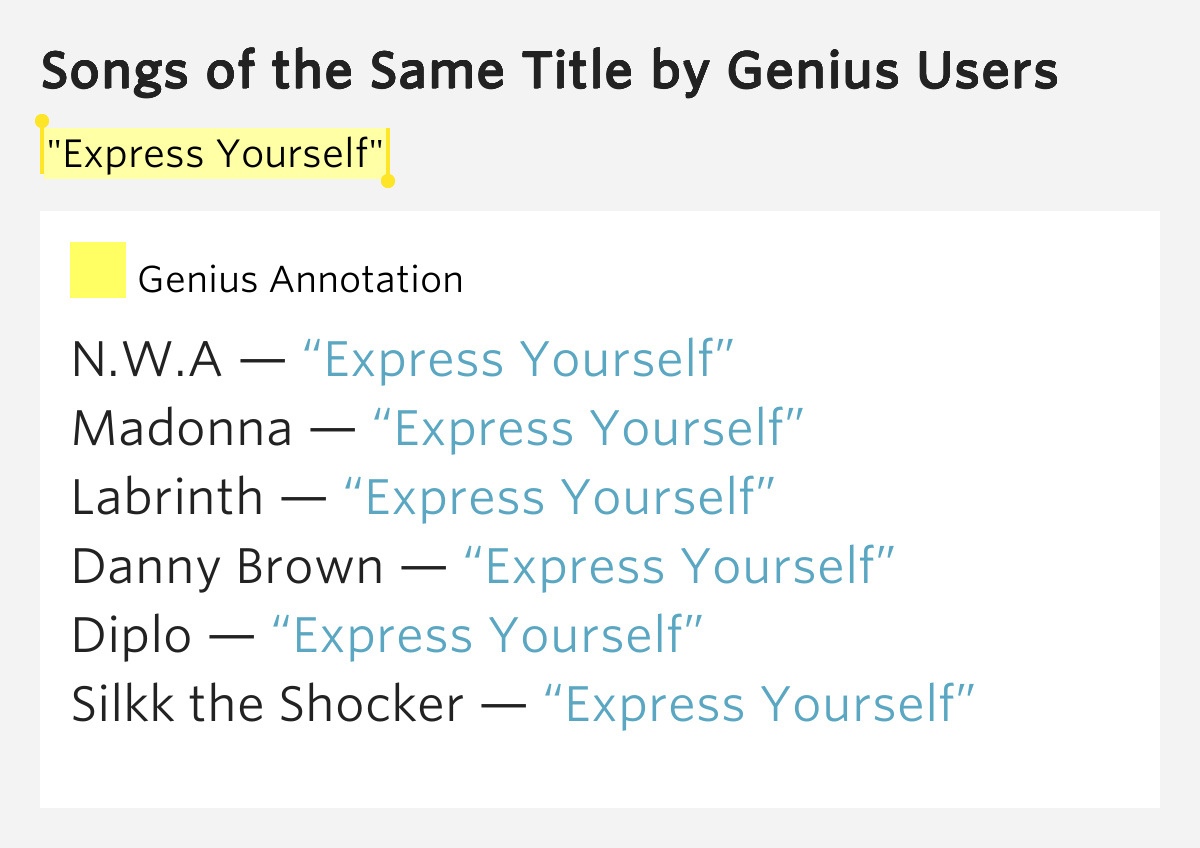Click the yellow Genius Annotation square

point(97,270)
